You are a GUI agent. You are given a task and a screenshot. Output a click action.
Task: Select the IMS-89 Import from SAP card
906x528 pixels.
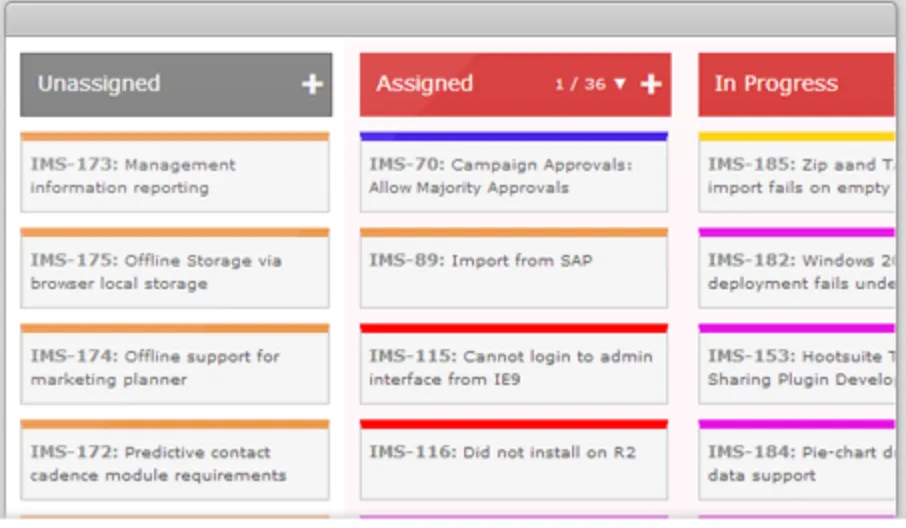point(513,272)
